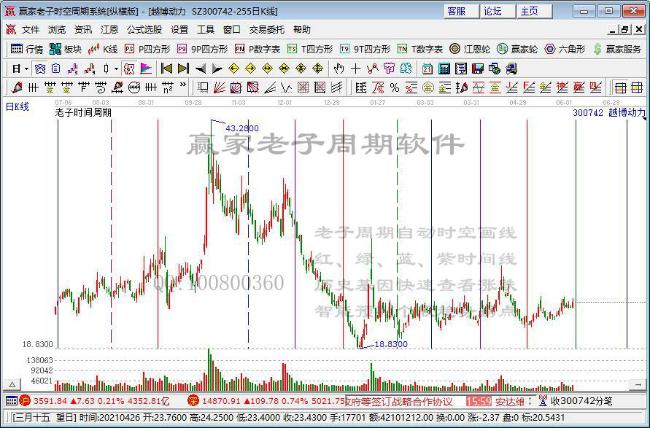Step chart backward with left black arrow

pyautogui.click(x=200, y=68)
